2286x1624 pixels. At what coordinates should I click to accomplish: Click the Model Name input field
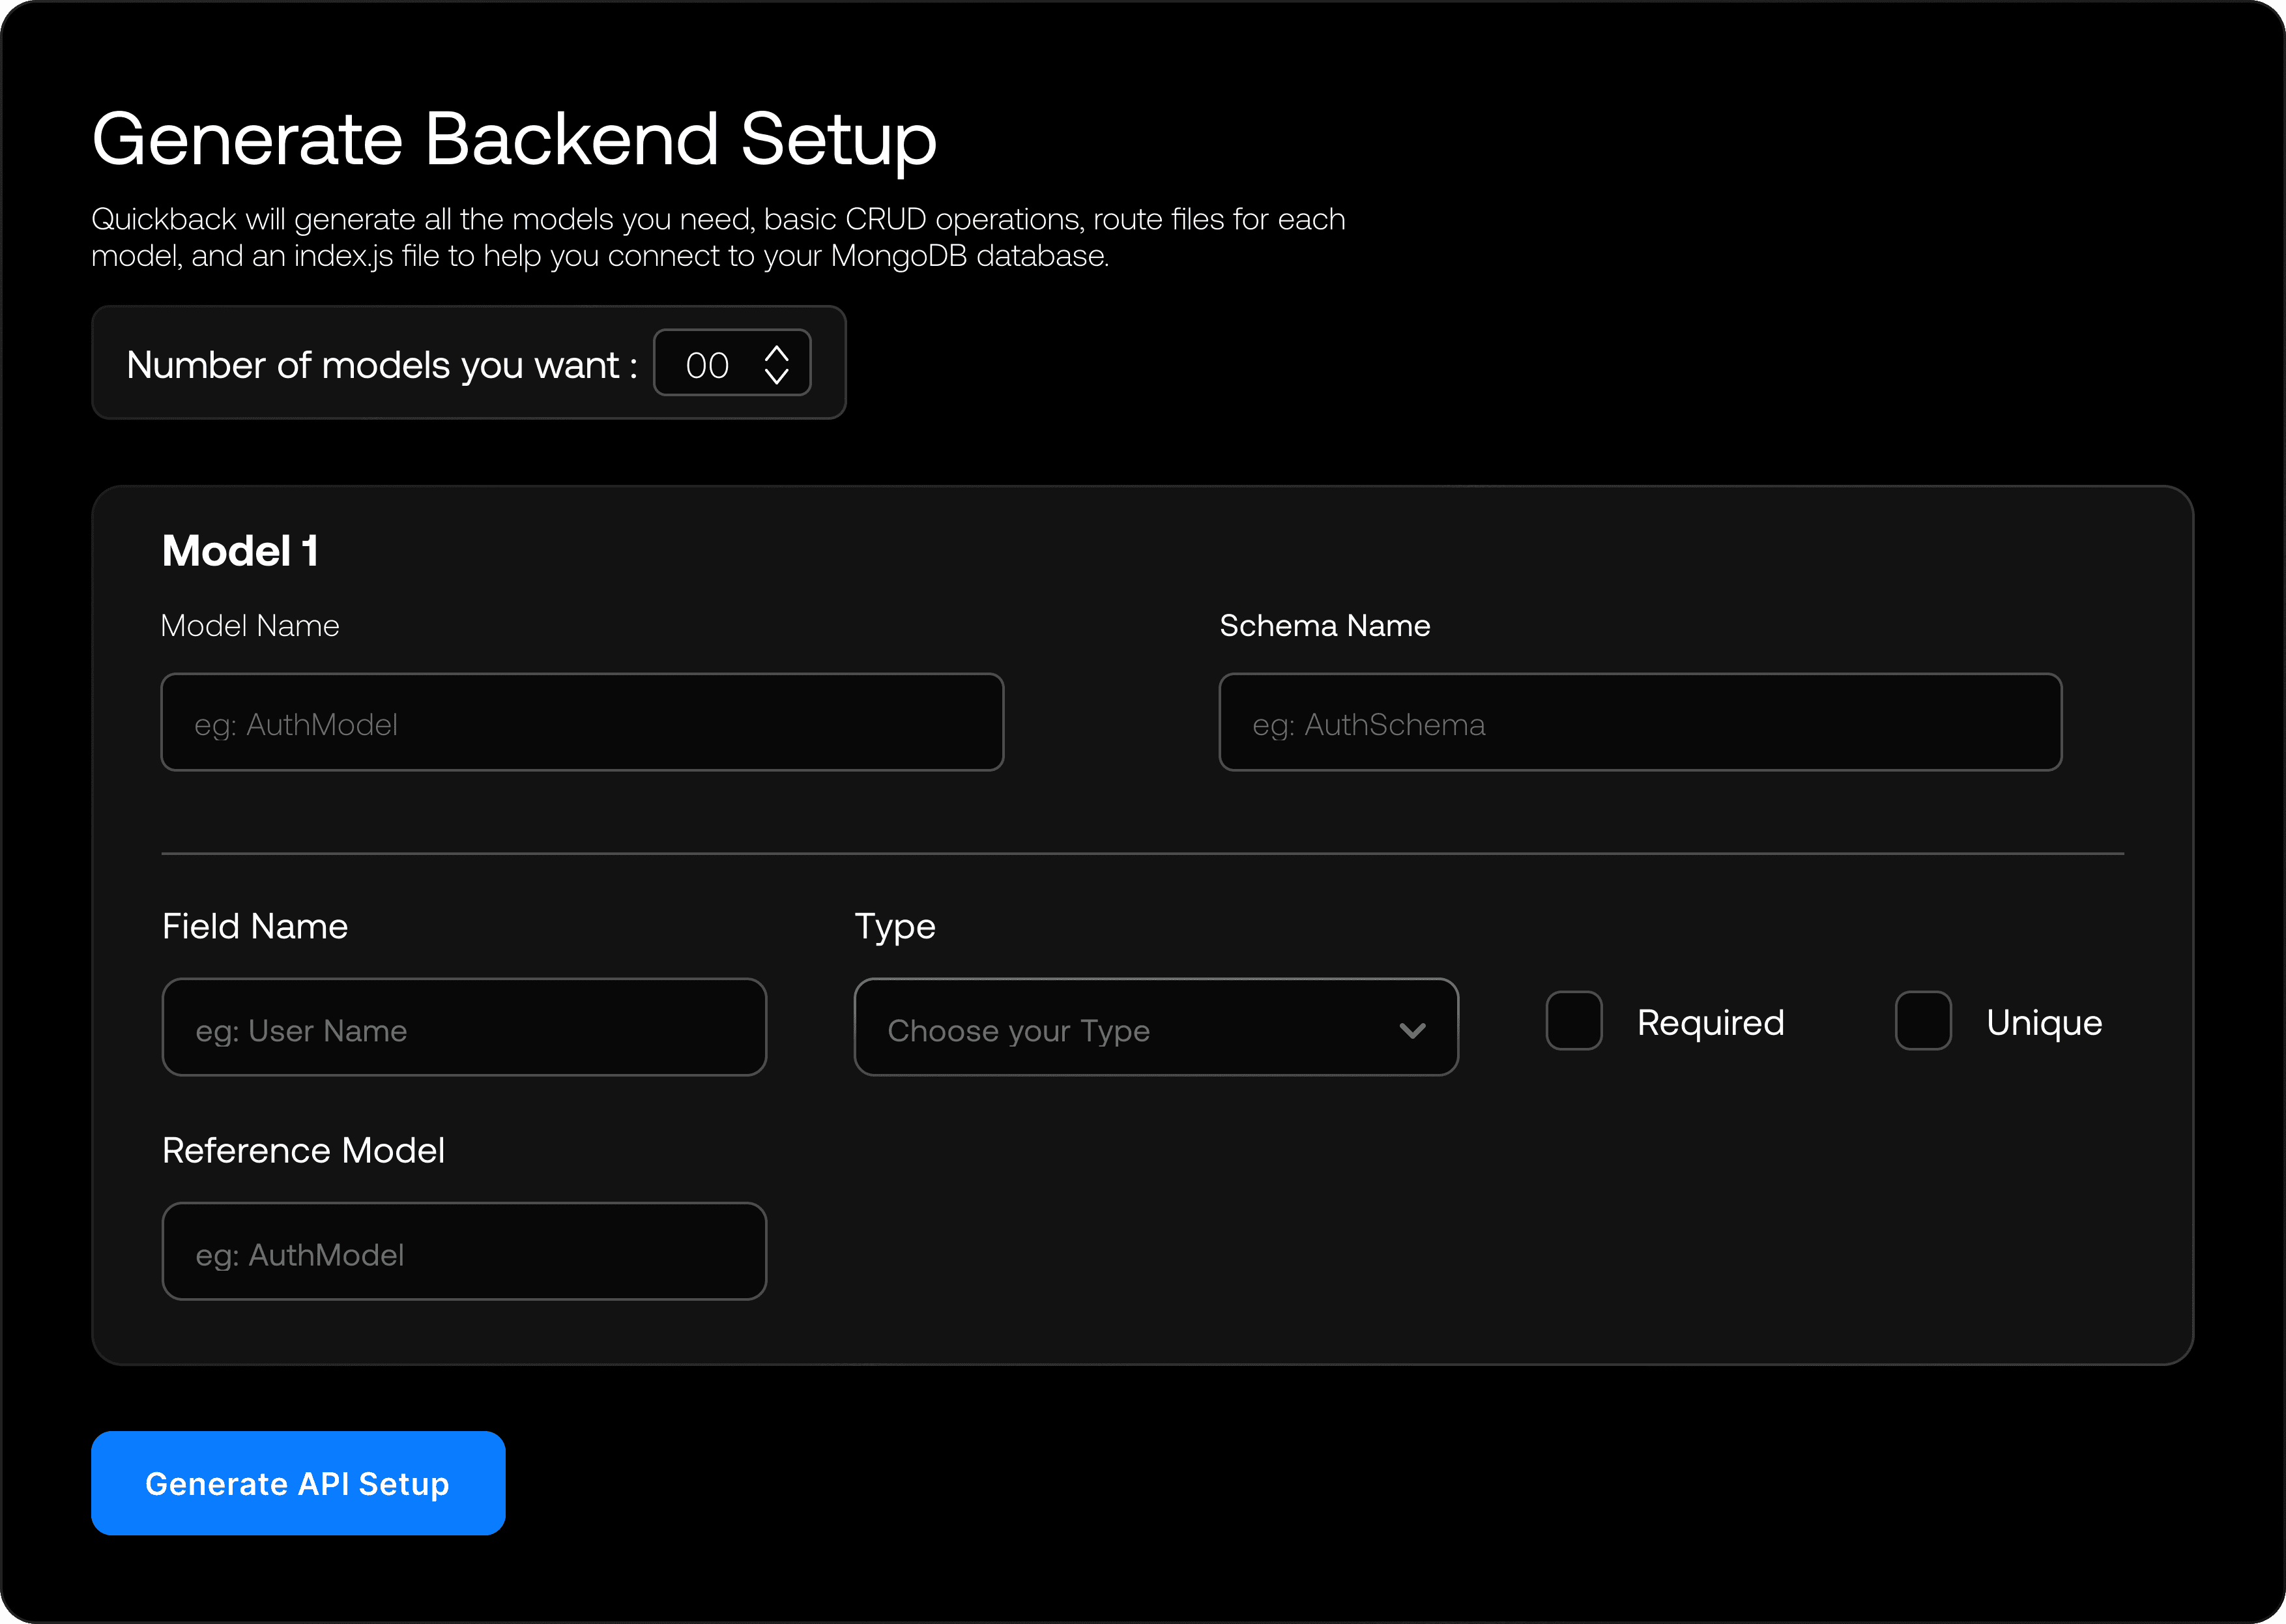click(582, 722)
